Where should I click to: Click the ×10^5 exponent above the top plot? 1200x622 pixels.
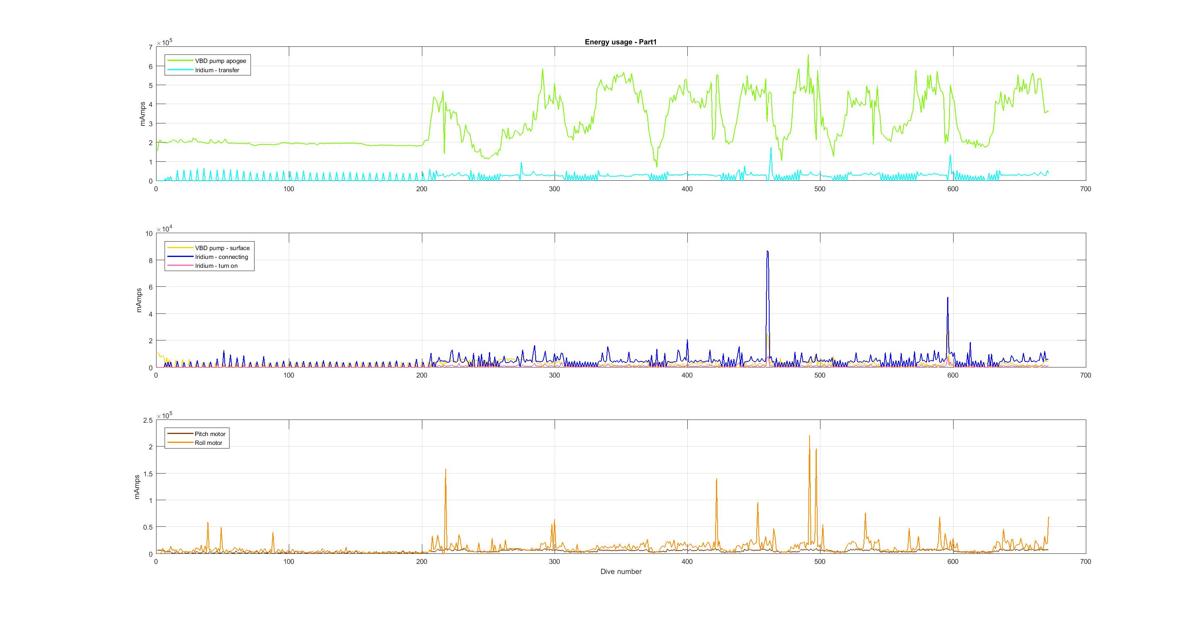[x=166, y=40]
